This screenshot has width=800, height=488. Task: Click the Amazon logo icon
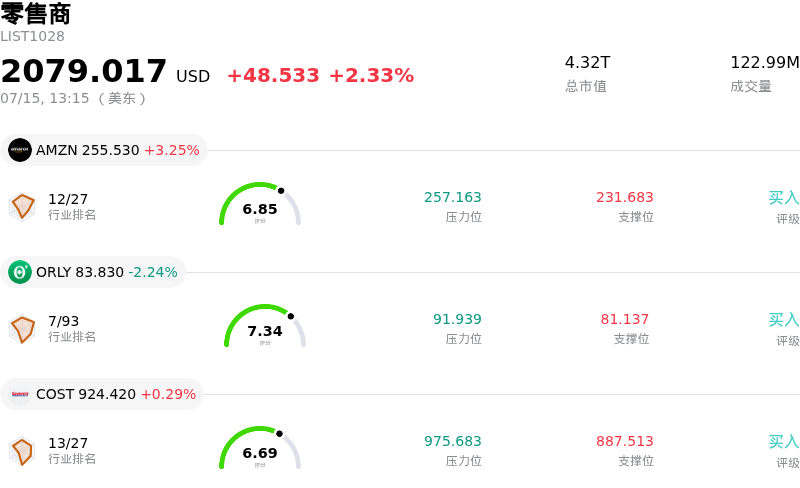[20, 150]
